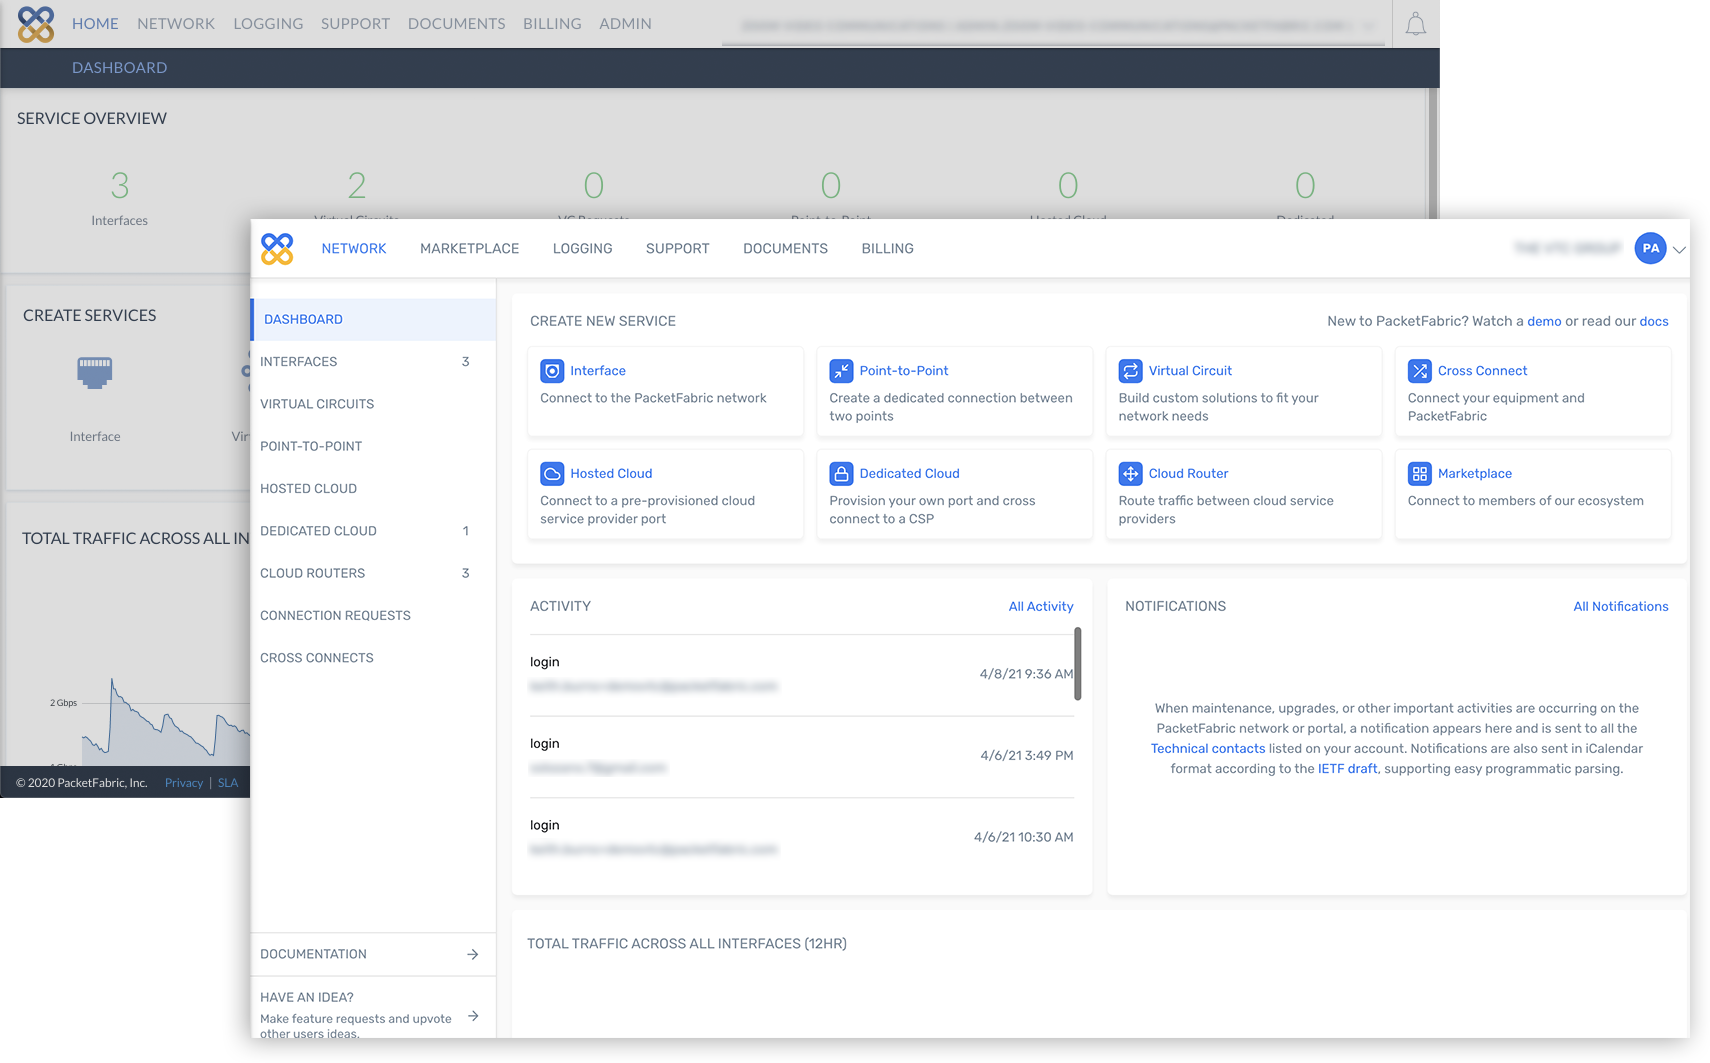
Task: Open the Marketplace tab in top navigation
Action: (x=469, y=249)
